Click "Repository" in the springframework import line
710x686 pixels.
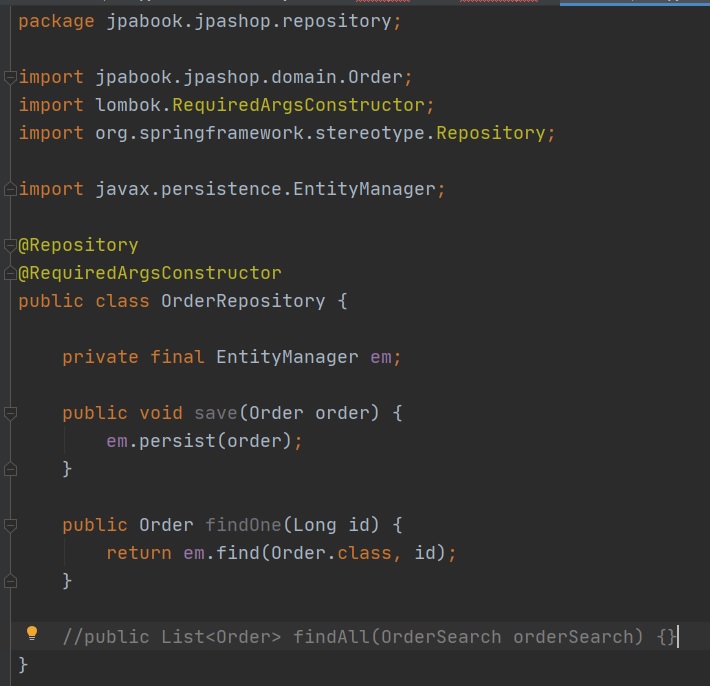point(491,133)
